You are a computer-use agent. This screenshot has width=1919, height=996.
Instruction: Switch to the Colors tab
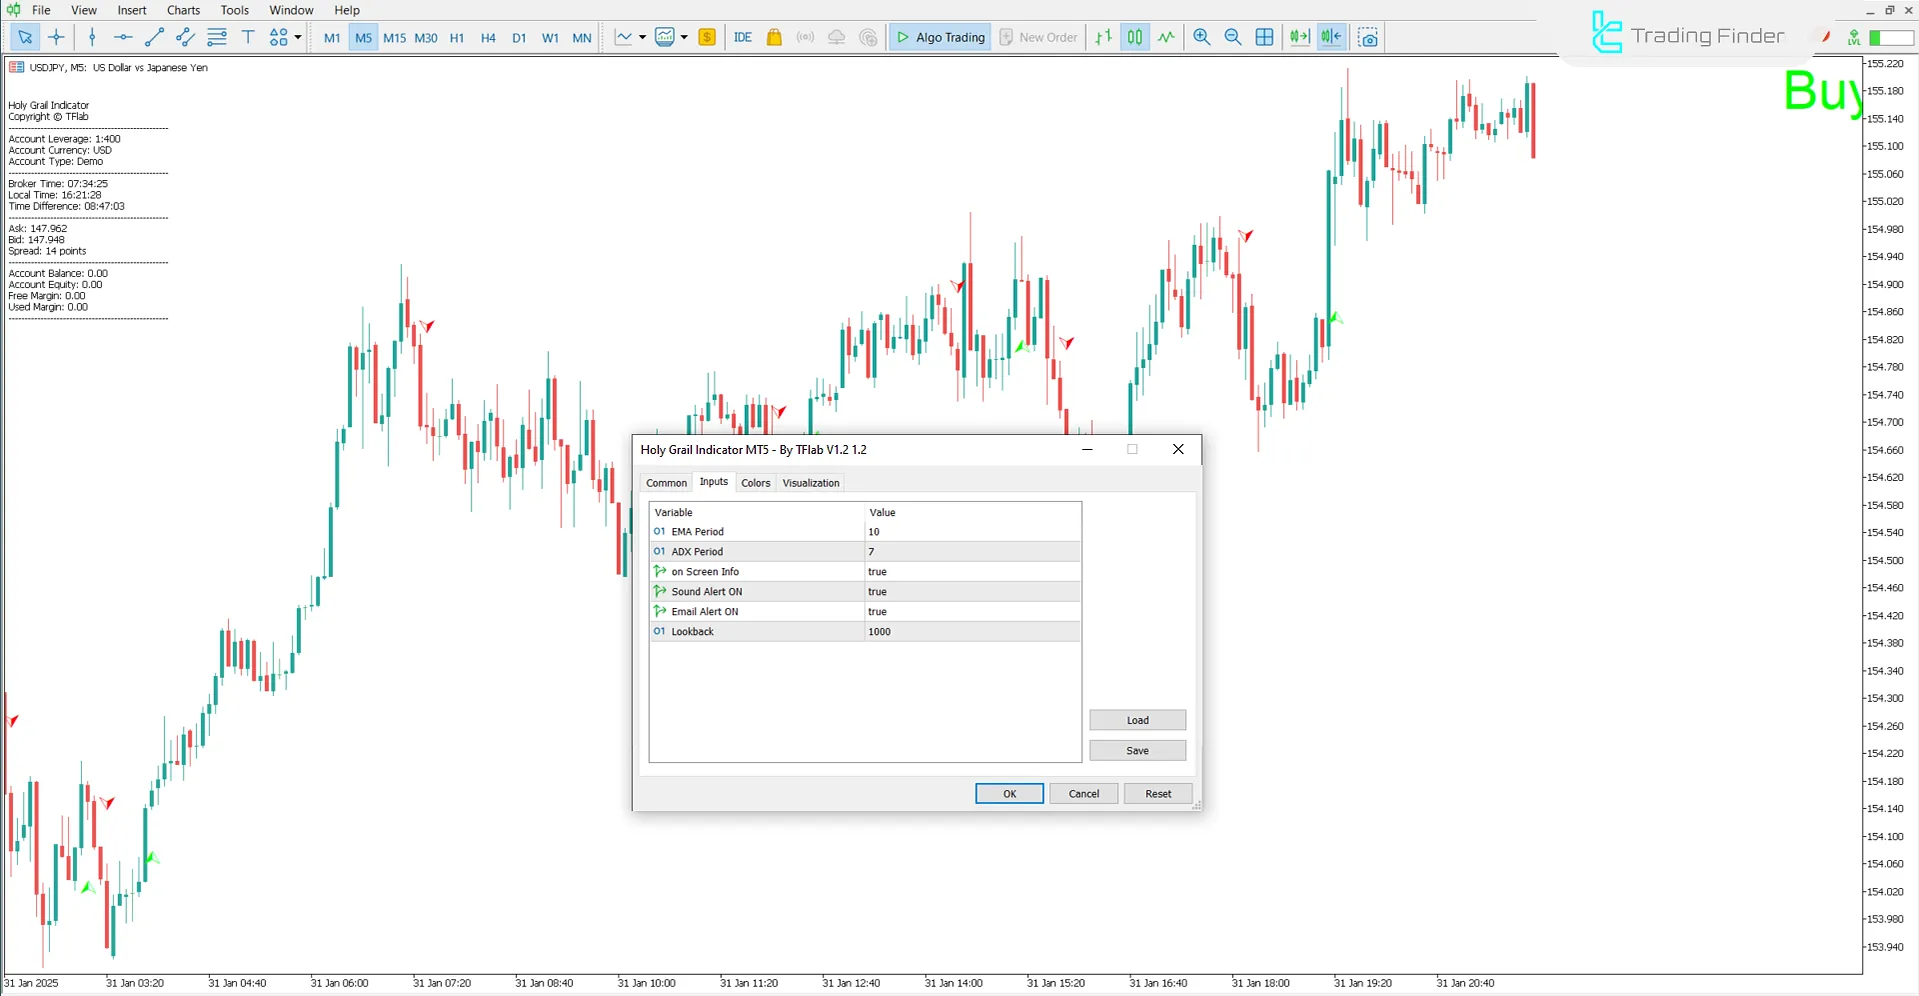tap(756, 482)
